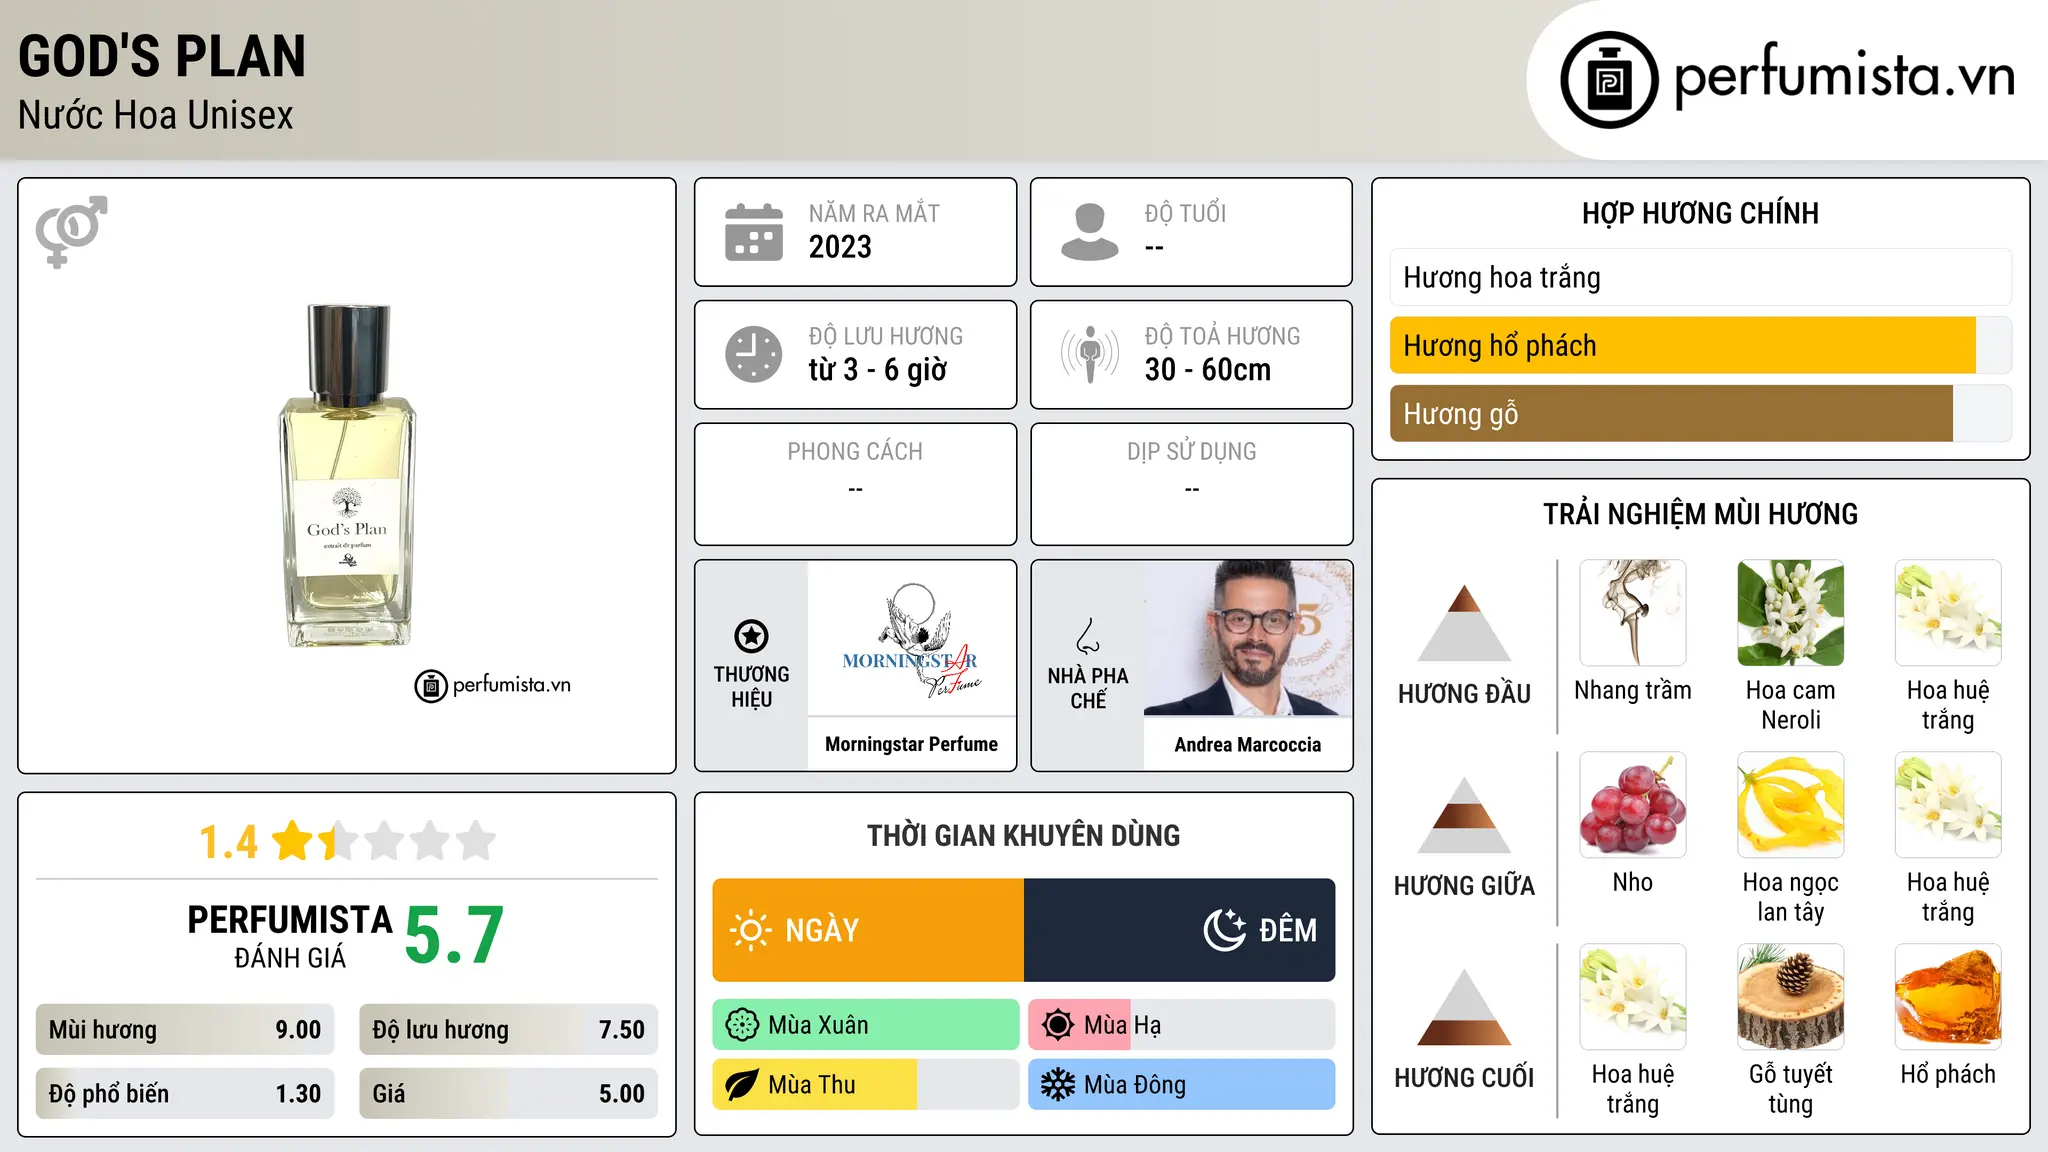The image size is (2048, 1152).
Task: Click the PERFUMISTA ĐÁNH GIÁ label
Action: click(290, 937)
